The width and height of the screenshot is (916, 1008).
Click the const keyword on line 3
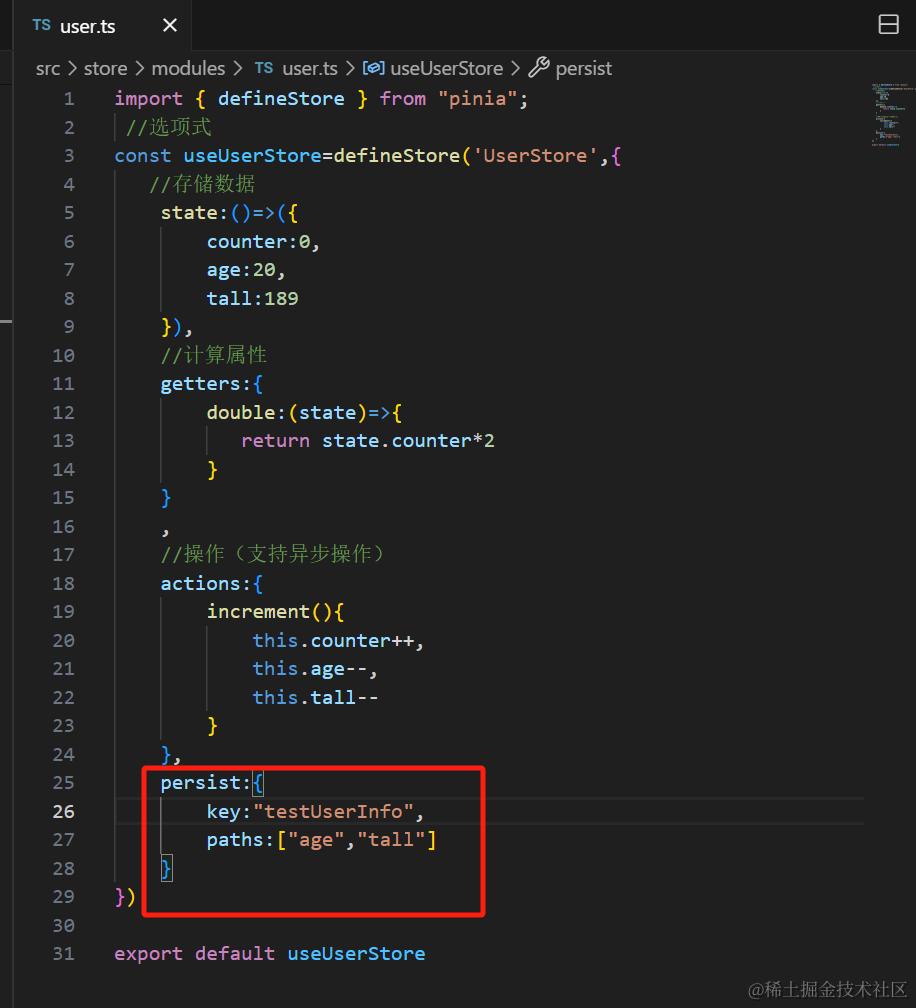[143, 156]
